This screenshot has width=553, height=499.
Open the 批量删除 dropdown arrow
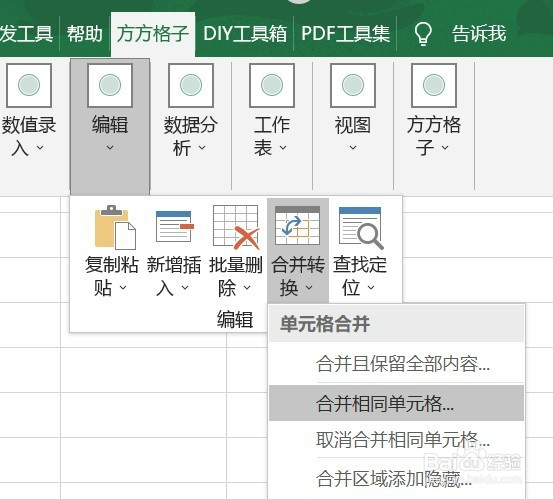(x=247, y=288)
